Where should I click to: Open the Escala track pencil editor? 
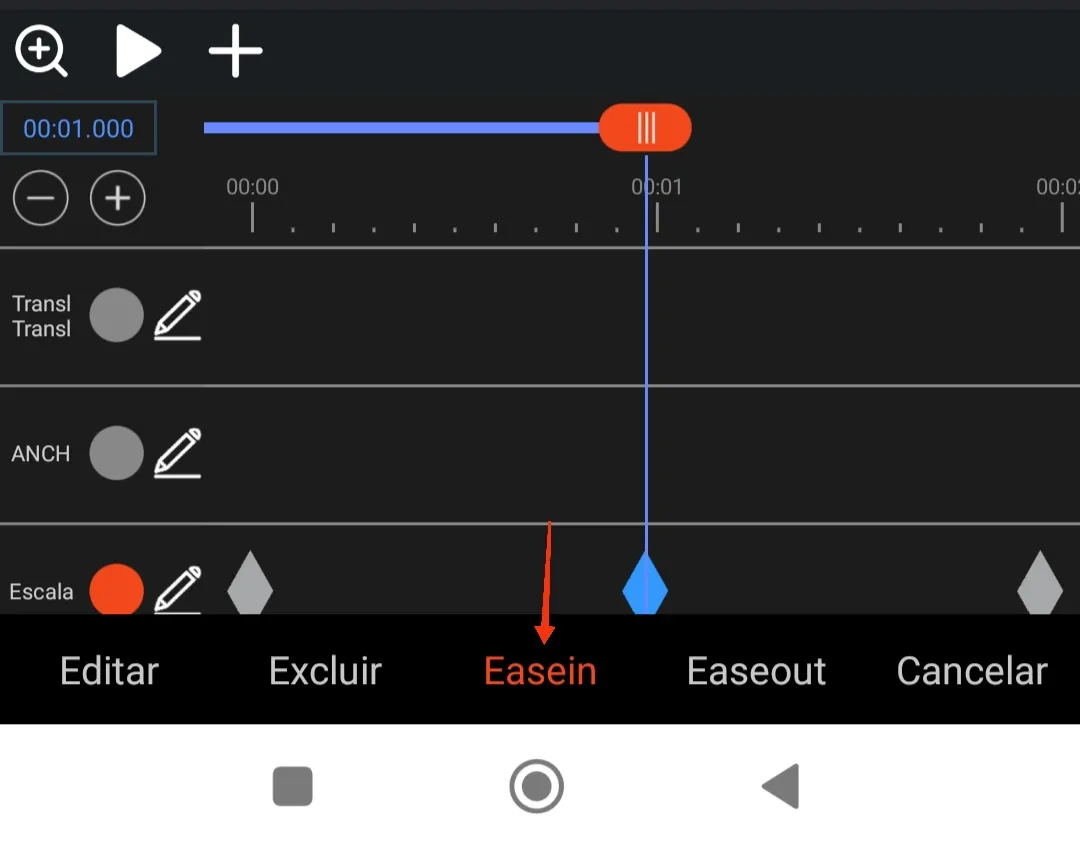click(178, 590)
